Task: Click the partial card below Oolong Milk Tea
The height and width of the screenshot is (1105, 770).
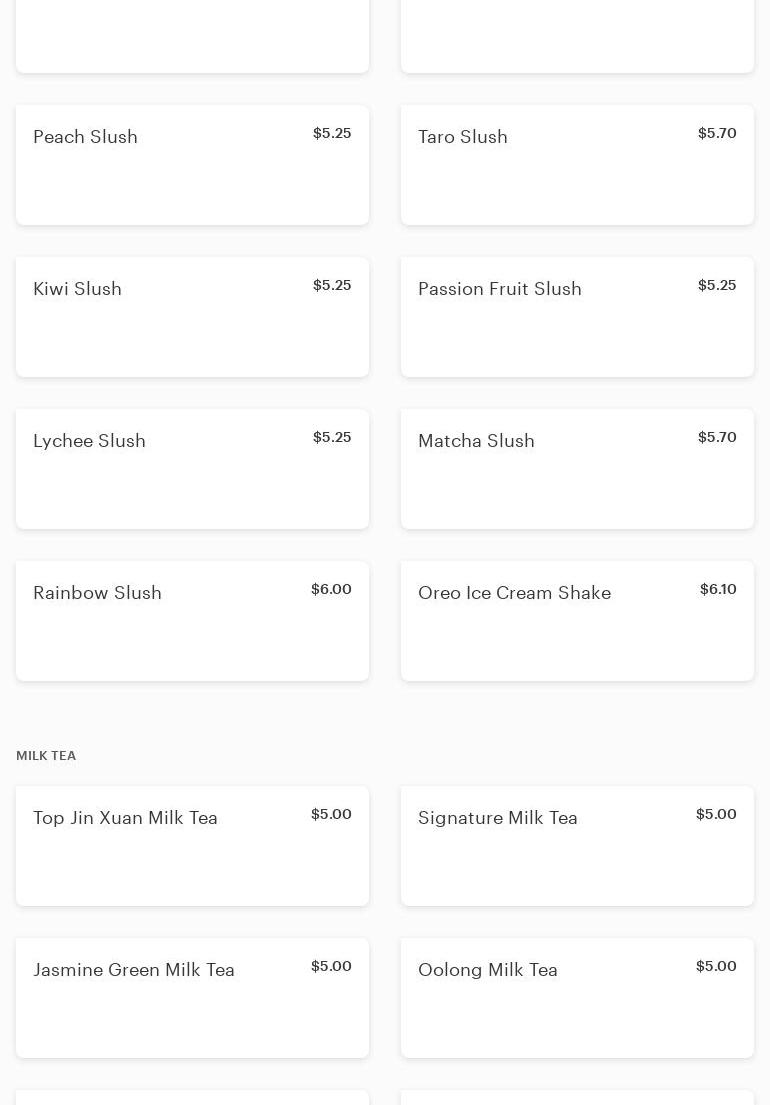Action: tap(577, 1097)
